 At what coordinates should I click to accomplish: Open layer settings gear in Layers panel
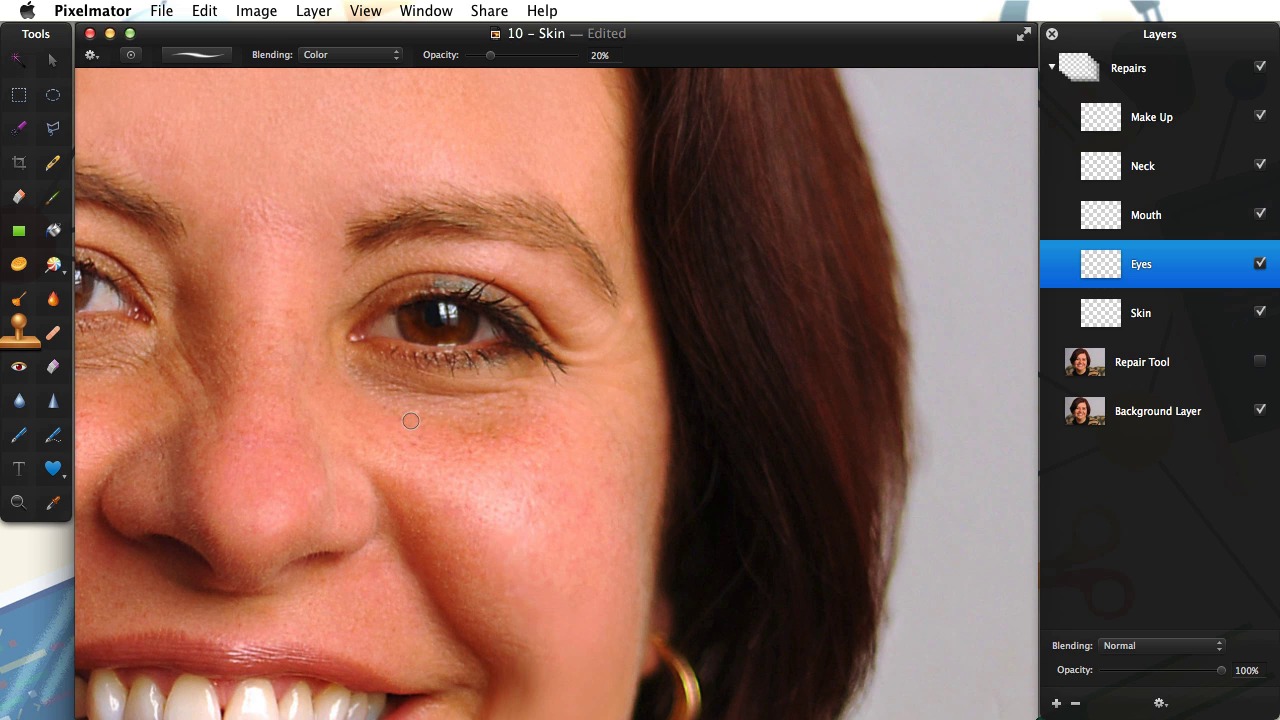(1160, 703)
